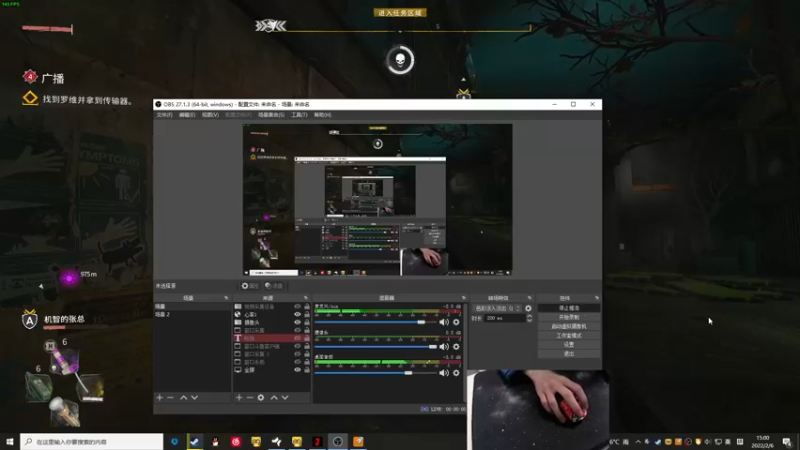Click the Exit (退出) button in Controls
800x450 pixels.
coord(569,354)
